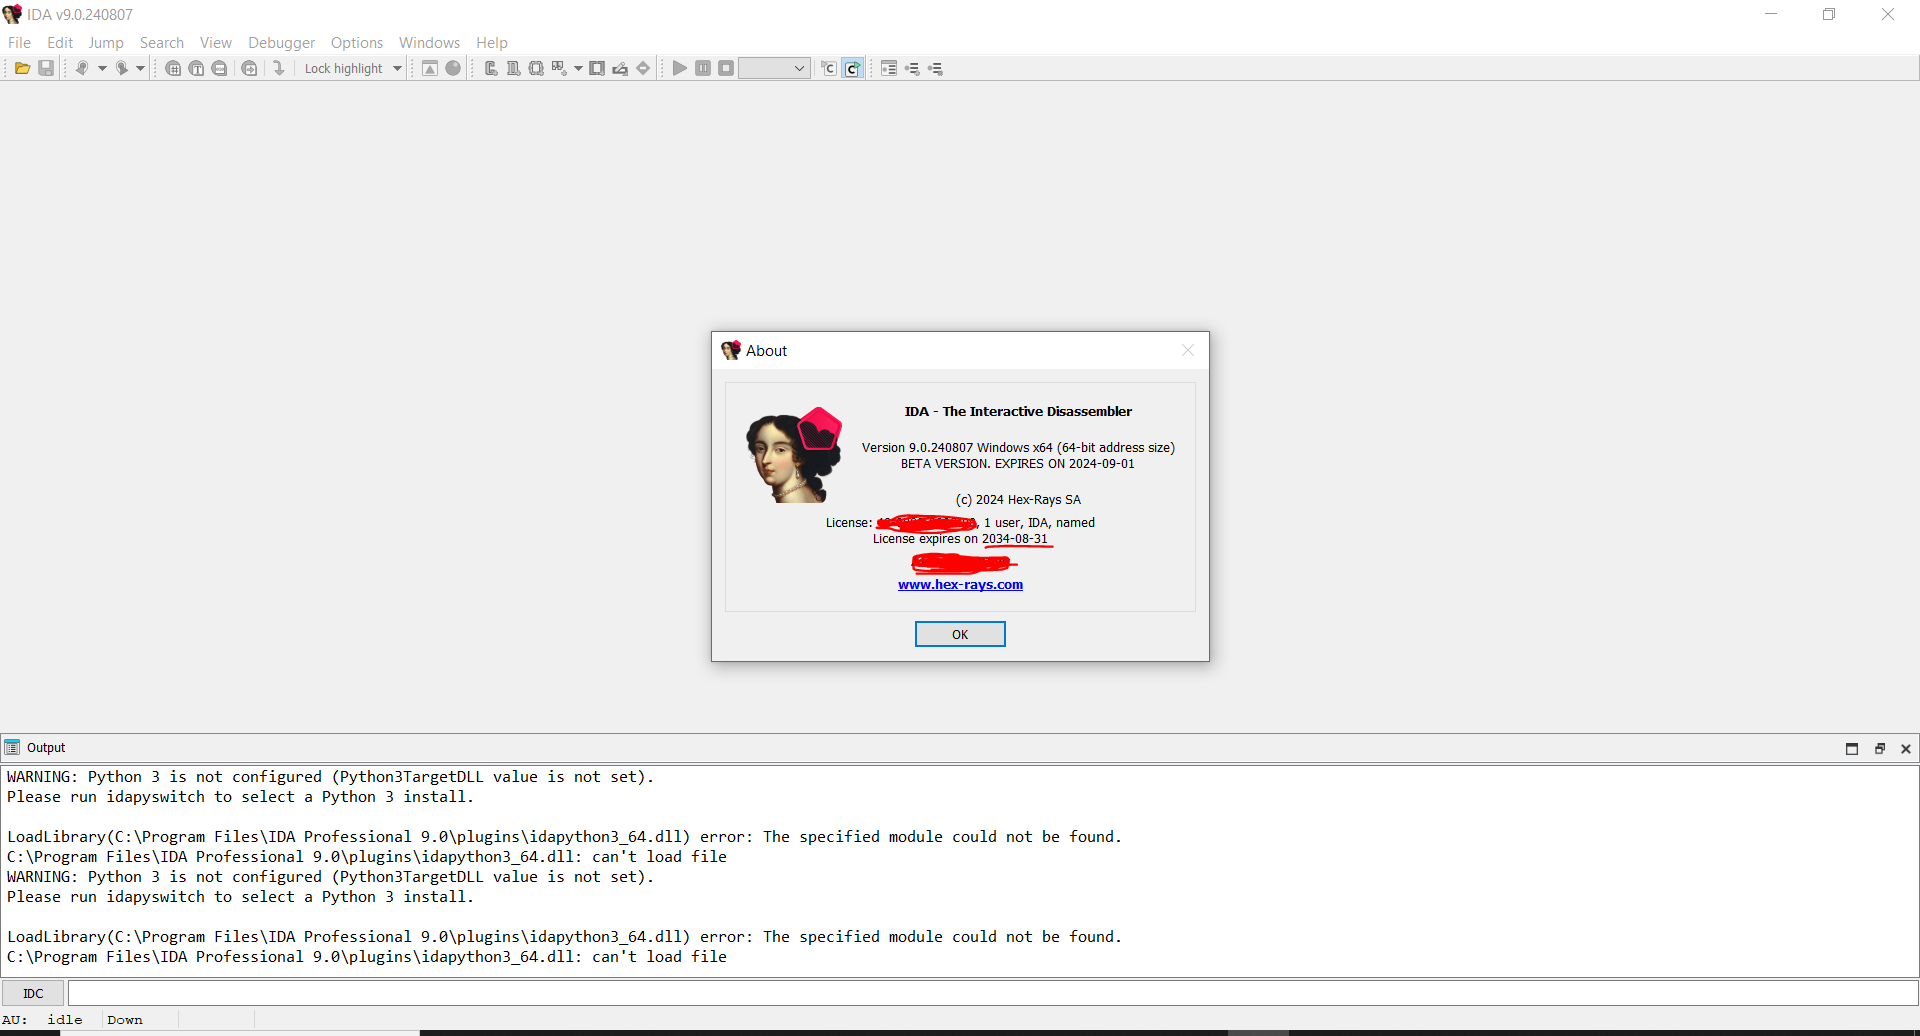
Task: Click the first structure view toolbar icon
Action: [491, 68]
